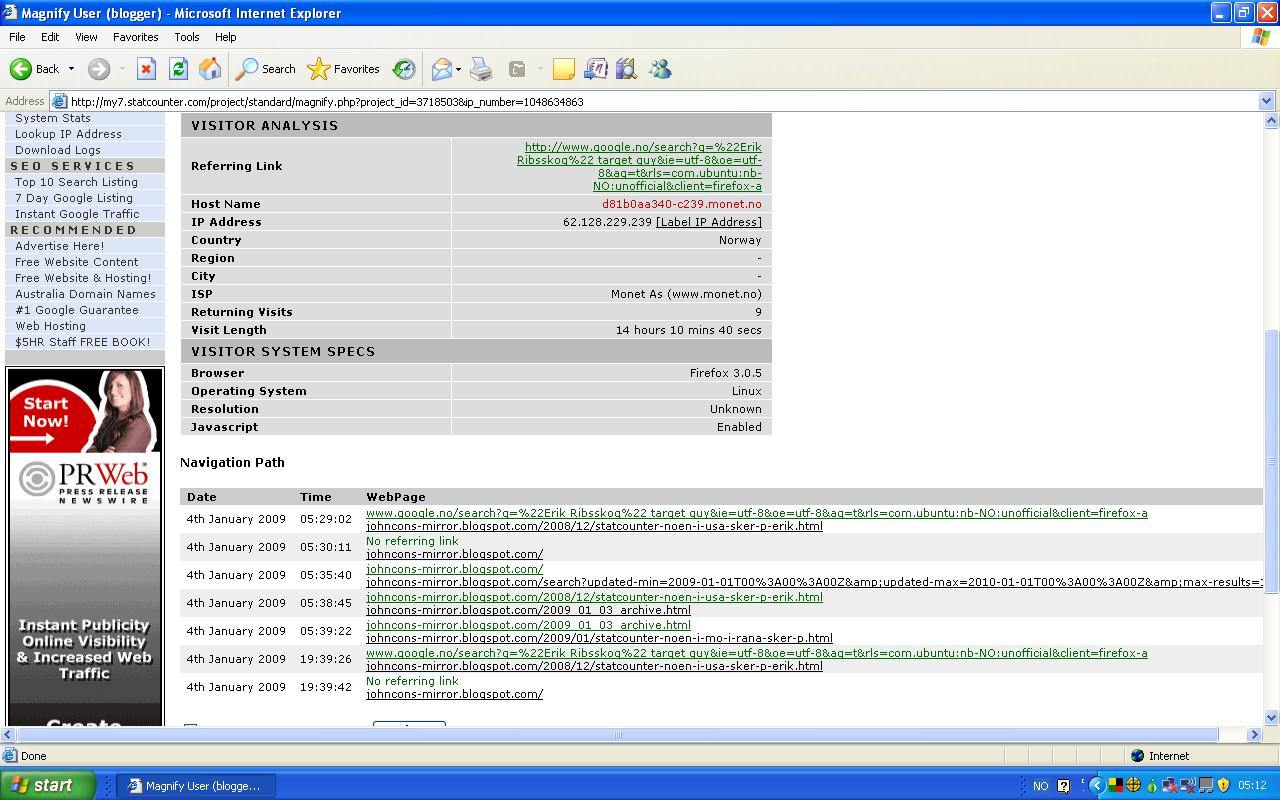1280x800 pixels.
Task: Click the page icon beside the address URL
Action: click(x=59, y=101)
